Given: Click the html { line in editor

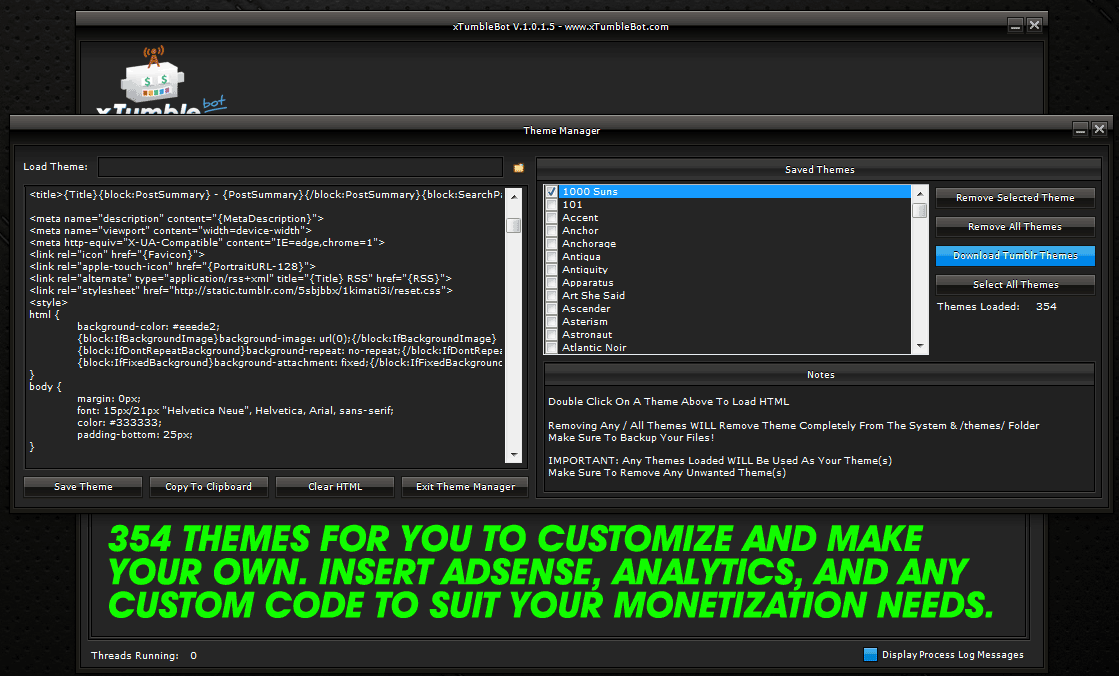Looking at the screenshot, I should [44, 315].
